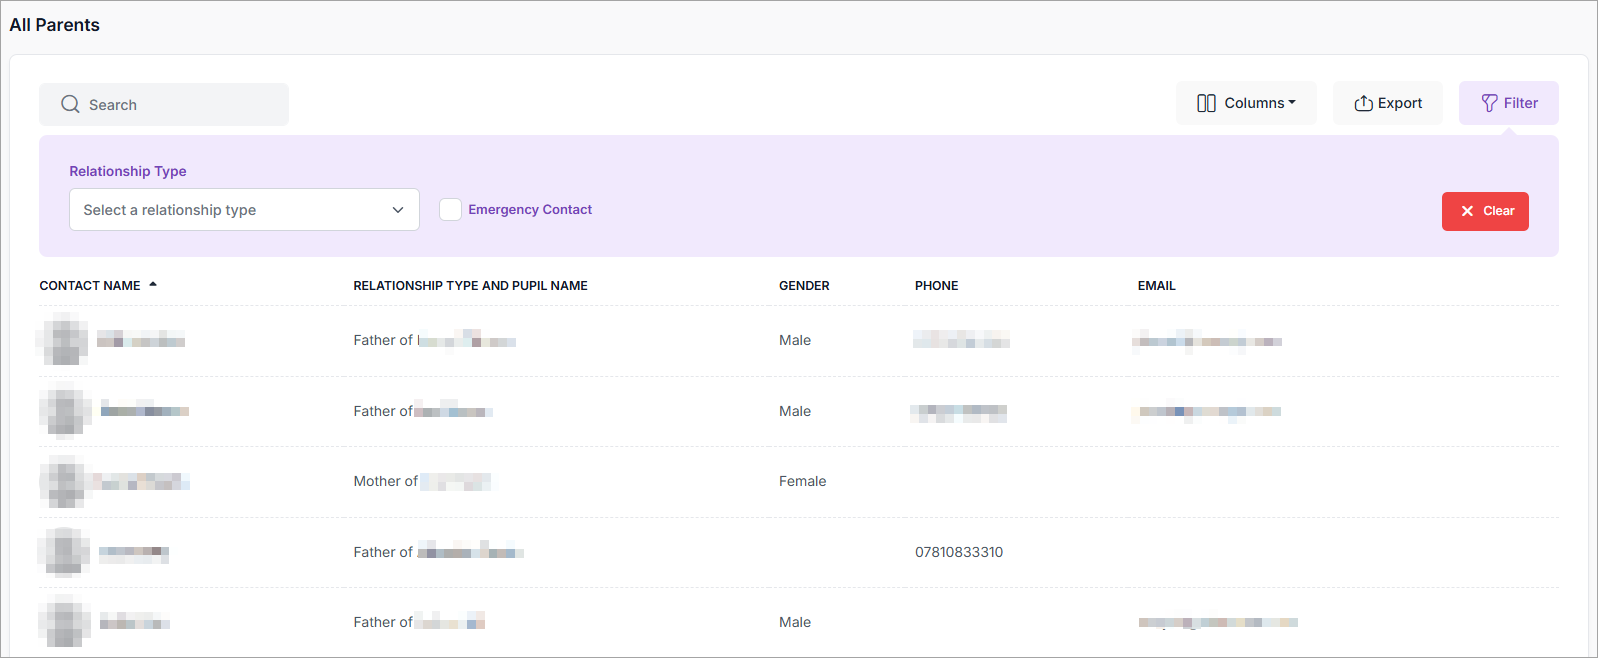
Task: Click phone number 07810833310
Action: (x=958, y=552)
